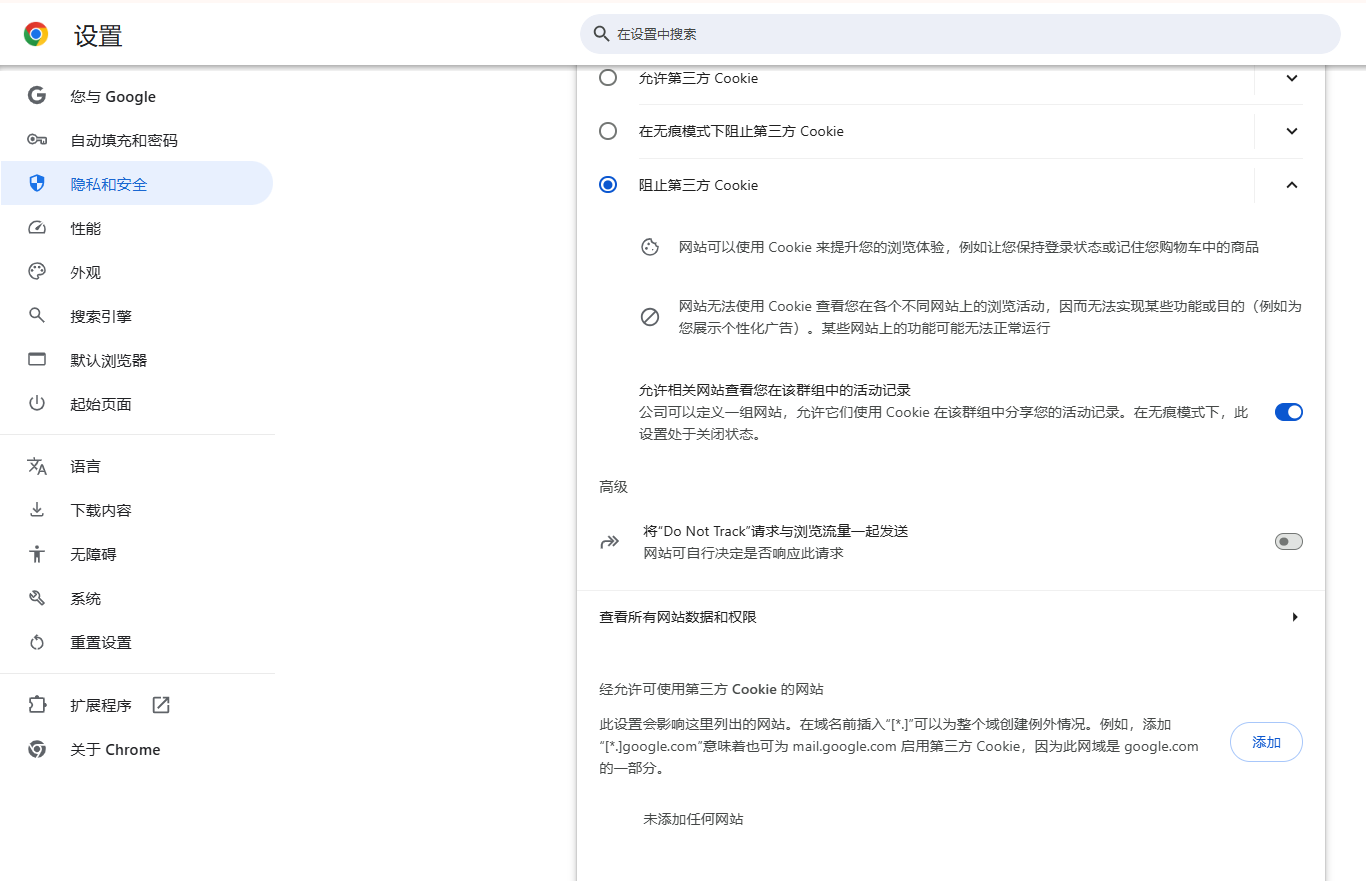Collapse the 阻止第三方 Cookie details chevron
The image size is (1366, 881).
[x=1292, y=185]
